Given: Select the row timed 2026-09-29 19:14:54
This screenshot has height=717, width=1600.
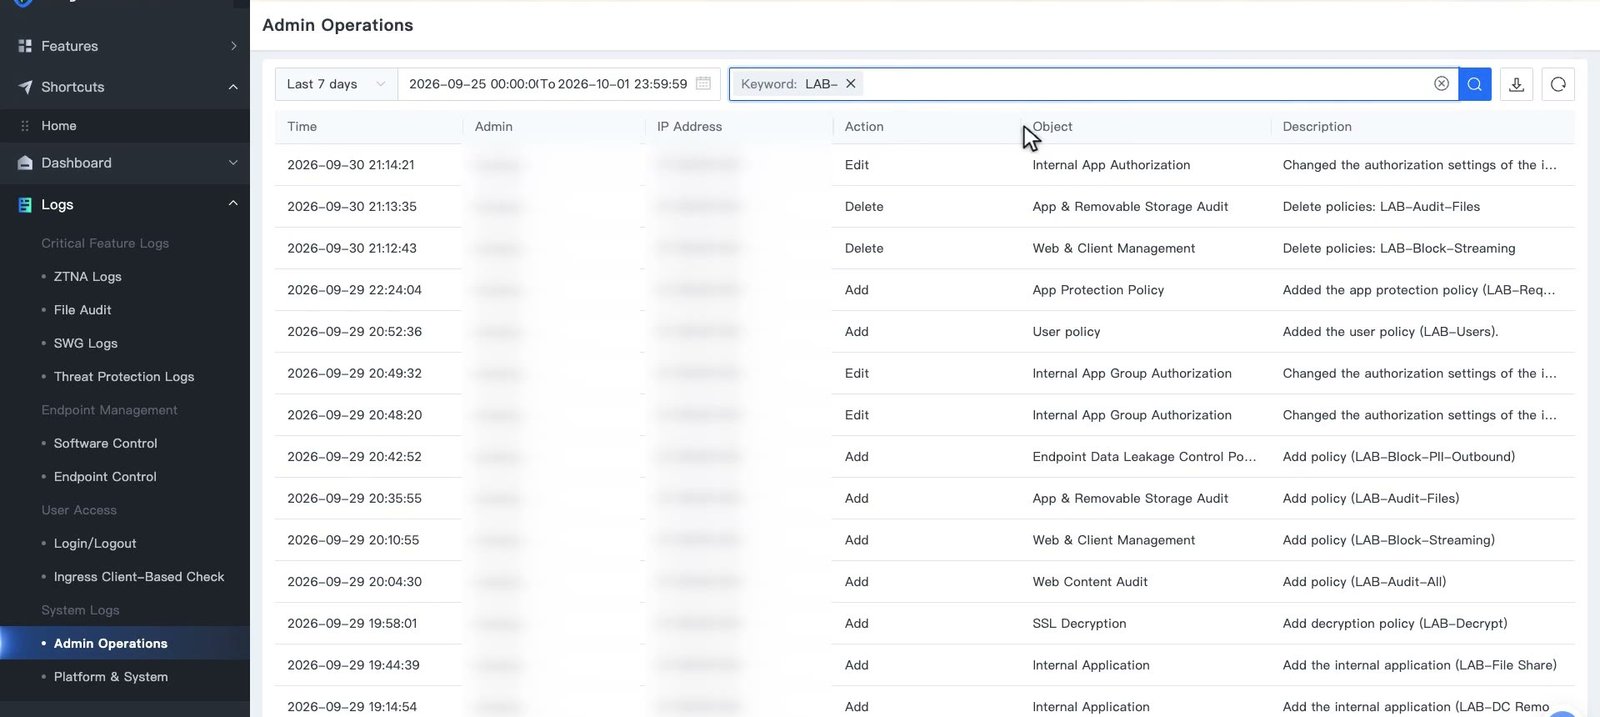Looking at the screenshot, I should [924, 705].
